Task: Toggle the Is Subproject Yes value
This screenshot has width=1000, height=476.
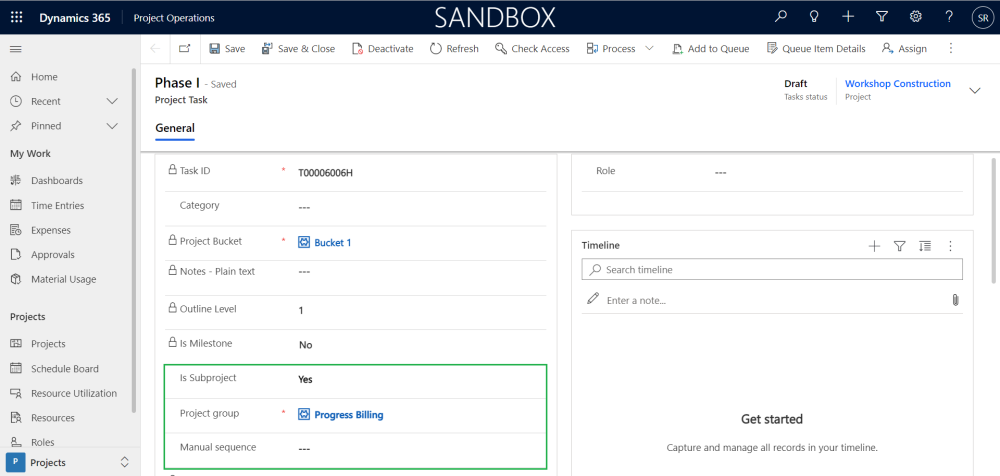Action: (x=305, y=379)
